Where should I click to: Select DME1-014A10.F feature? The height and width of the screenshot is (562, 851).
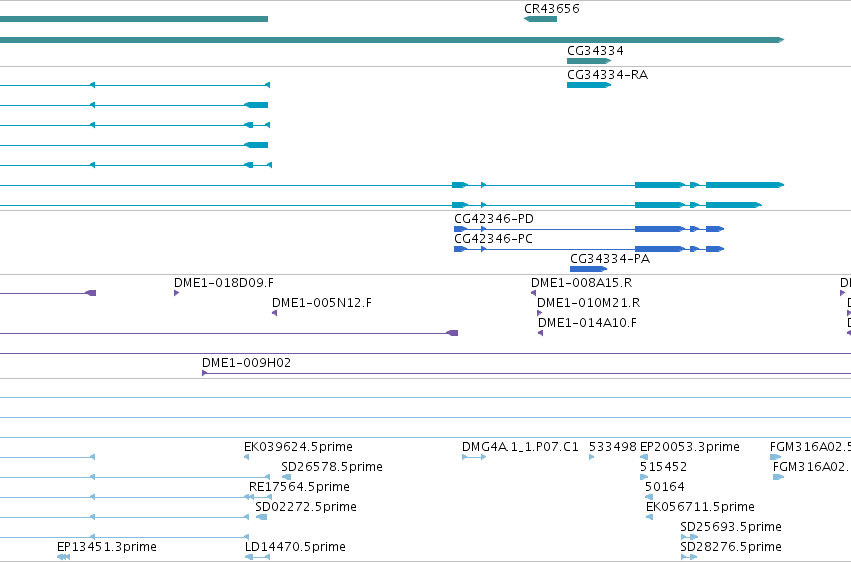[541, 333]
